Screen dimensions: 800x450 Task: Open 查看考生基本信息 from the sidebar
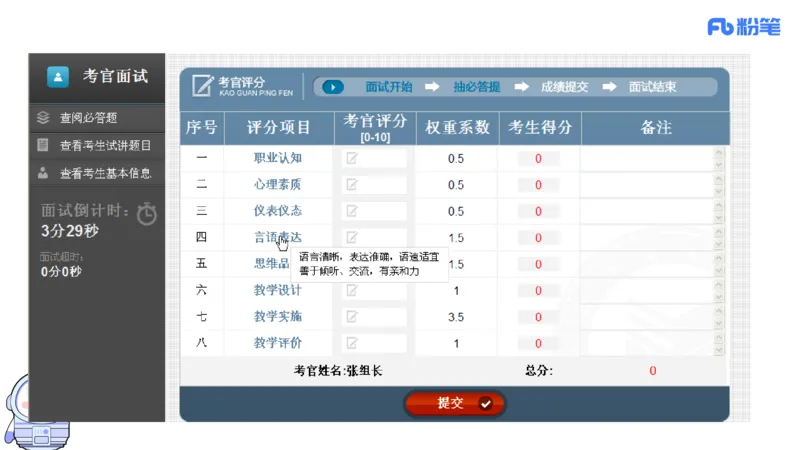click(105, 173)
